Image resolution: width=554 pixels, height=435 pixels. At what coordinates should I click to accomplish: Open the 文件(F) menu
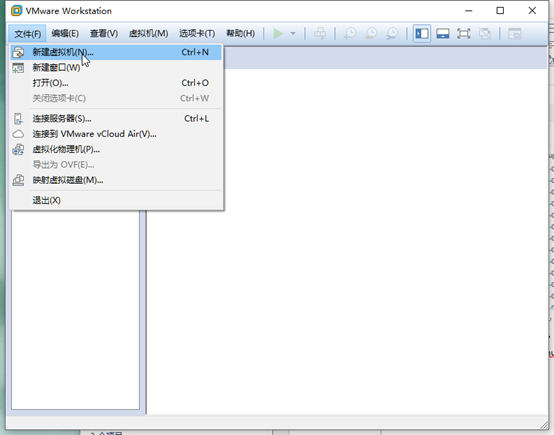tap(28, 34)
